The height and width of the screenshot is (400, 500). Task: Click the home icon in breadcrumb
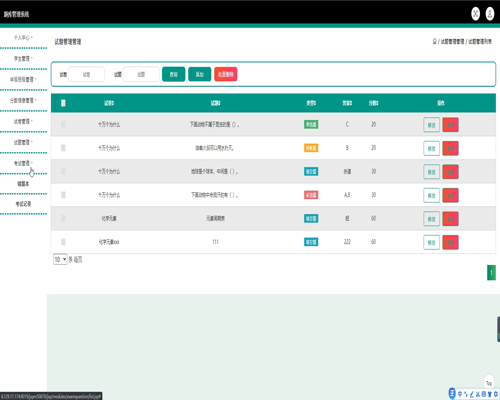pyautogui.click(x=434, y=41)
